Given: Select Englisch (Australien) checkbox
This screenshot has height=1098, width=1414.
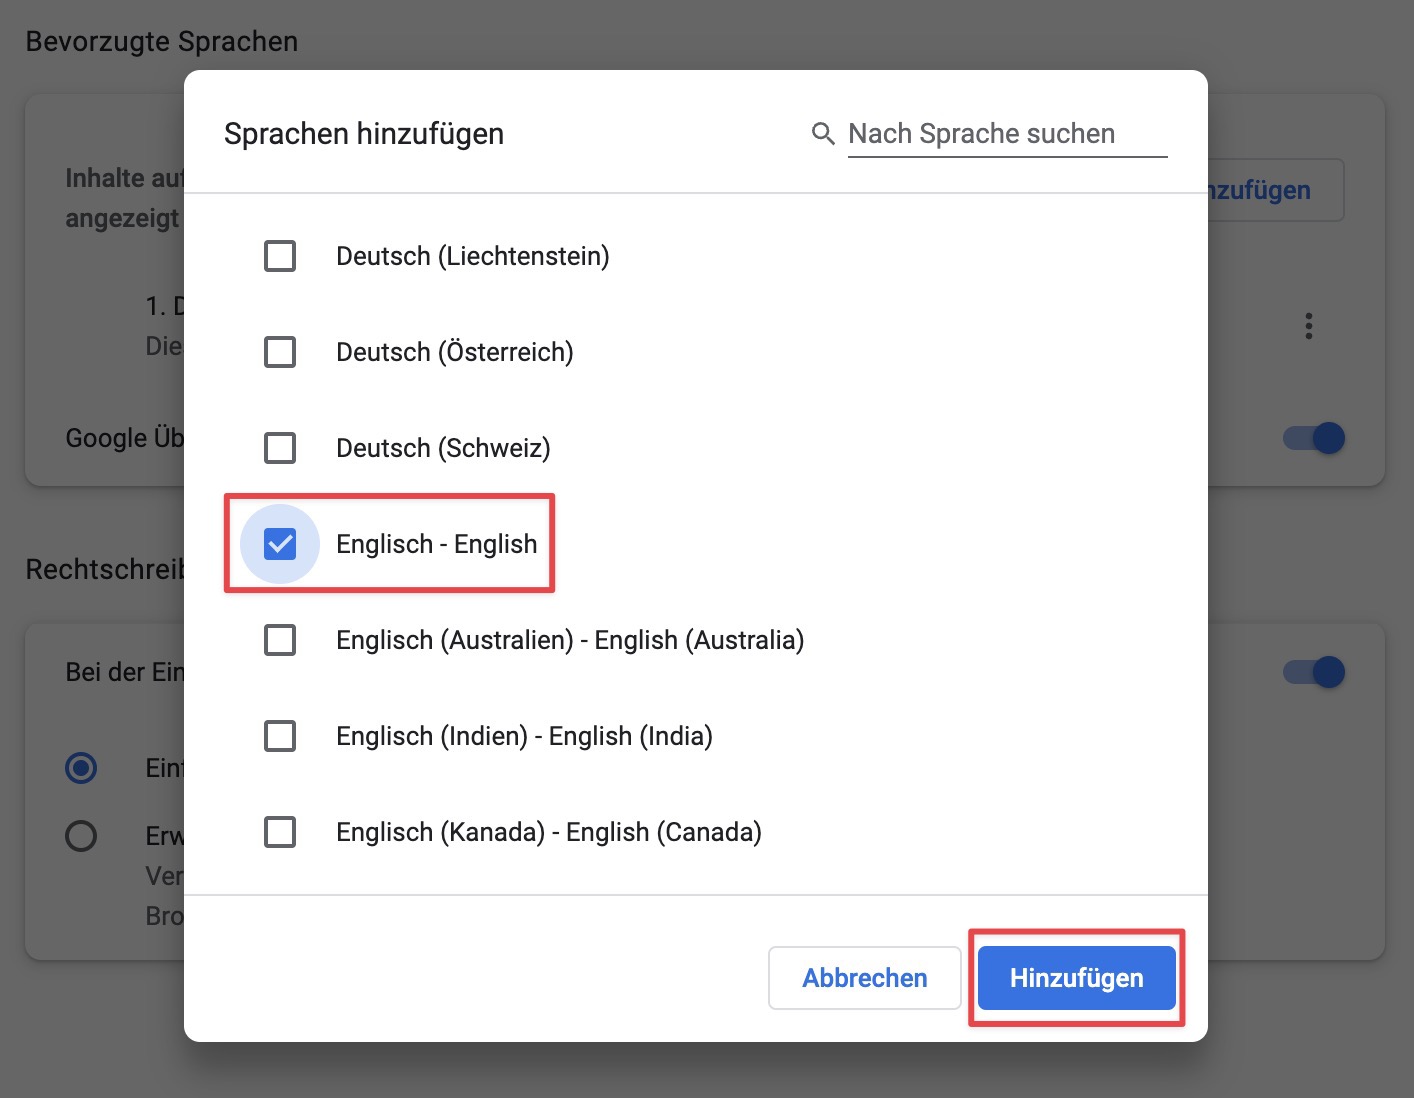Looking at the screenshot, I should pos(280,640).
